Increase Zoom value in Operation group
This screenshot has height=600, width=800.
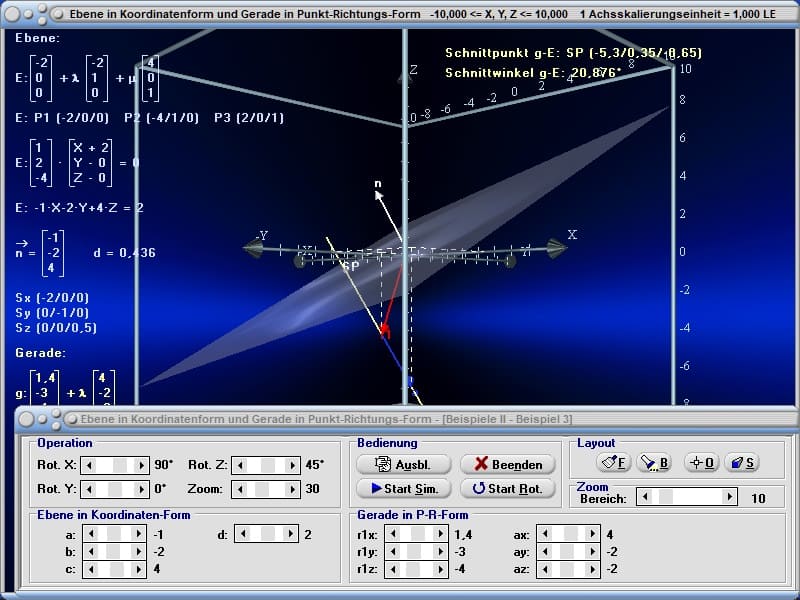pyautogui.click(x=292, y=489)
